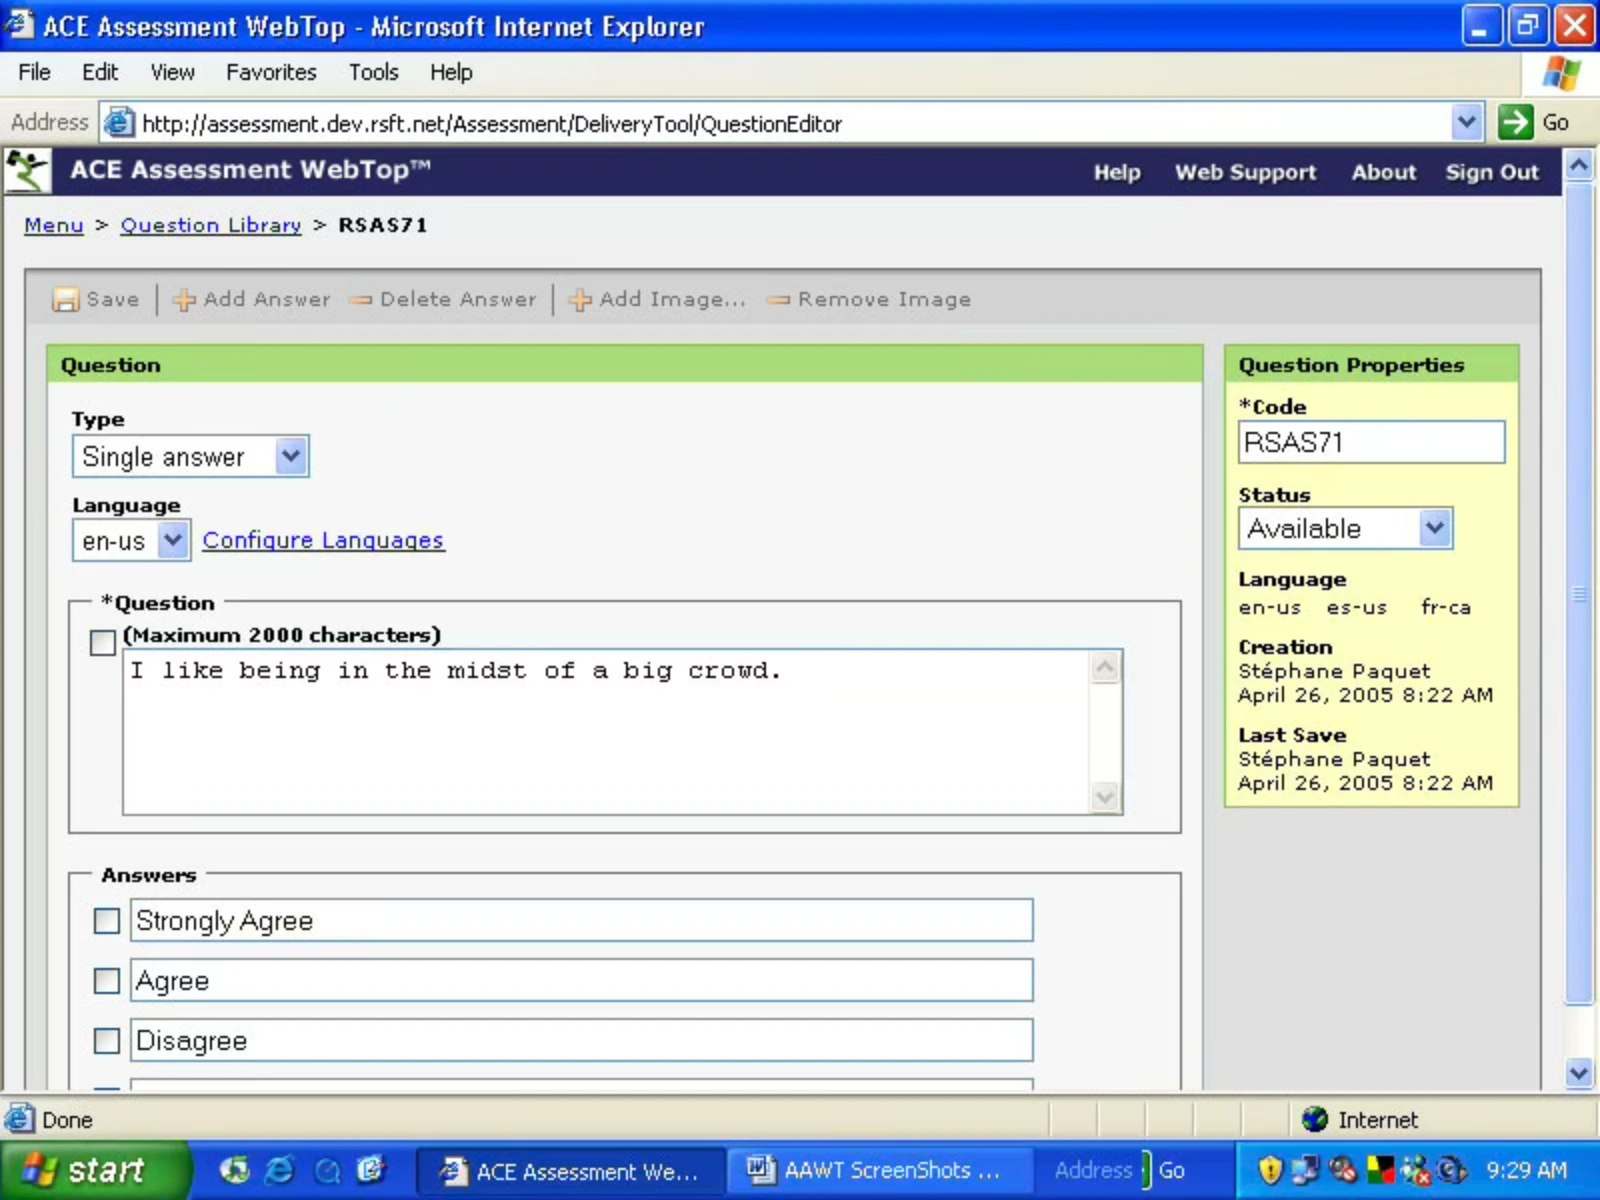Switch to AAWT ScreenShots taskbar window
The height and width of the screenshot is (1200, 1600).
pyautogui.click(x=880, y=1170)
